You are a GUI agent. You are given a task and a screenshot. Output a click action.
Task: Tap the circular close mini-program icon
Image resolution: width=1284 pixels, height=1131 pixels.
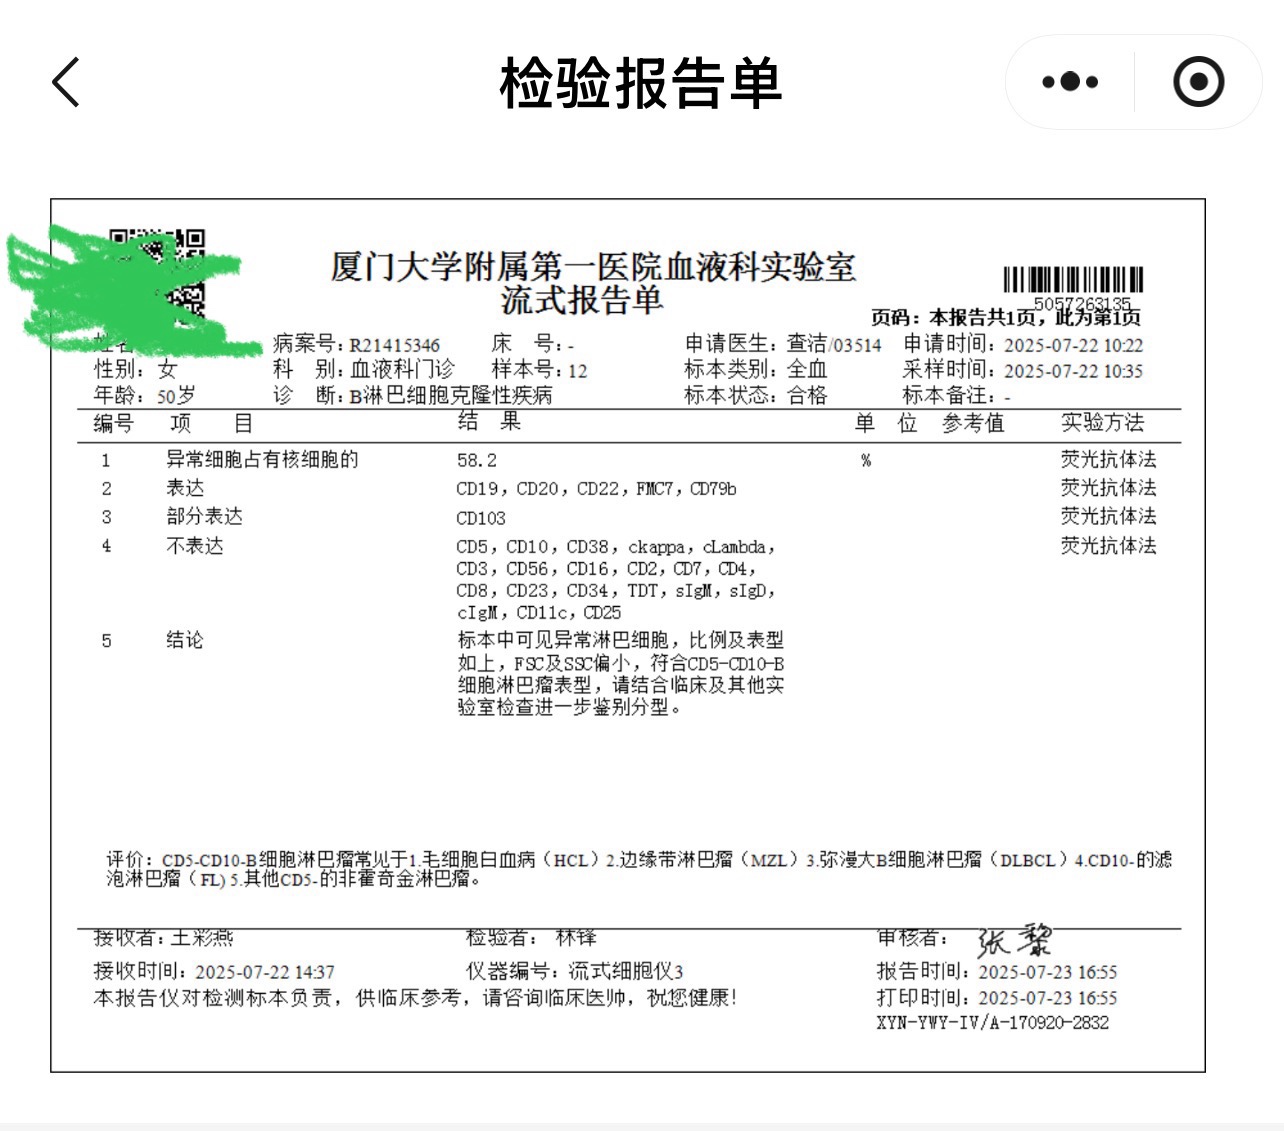point(1198,82)
